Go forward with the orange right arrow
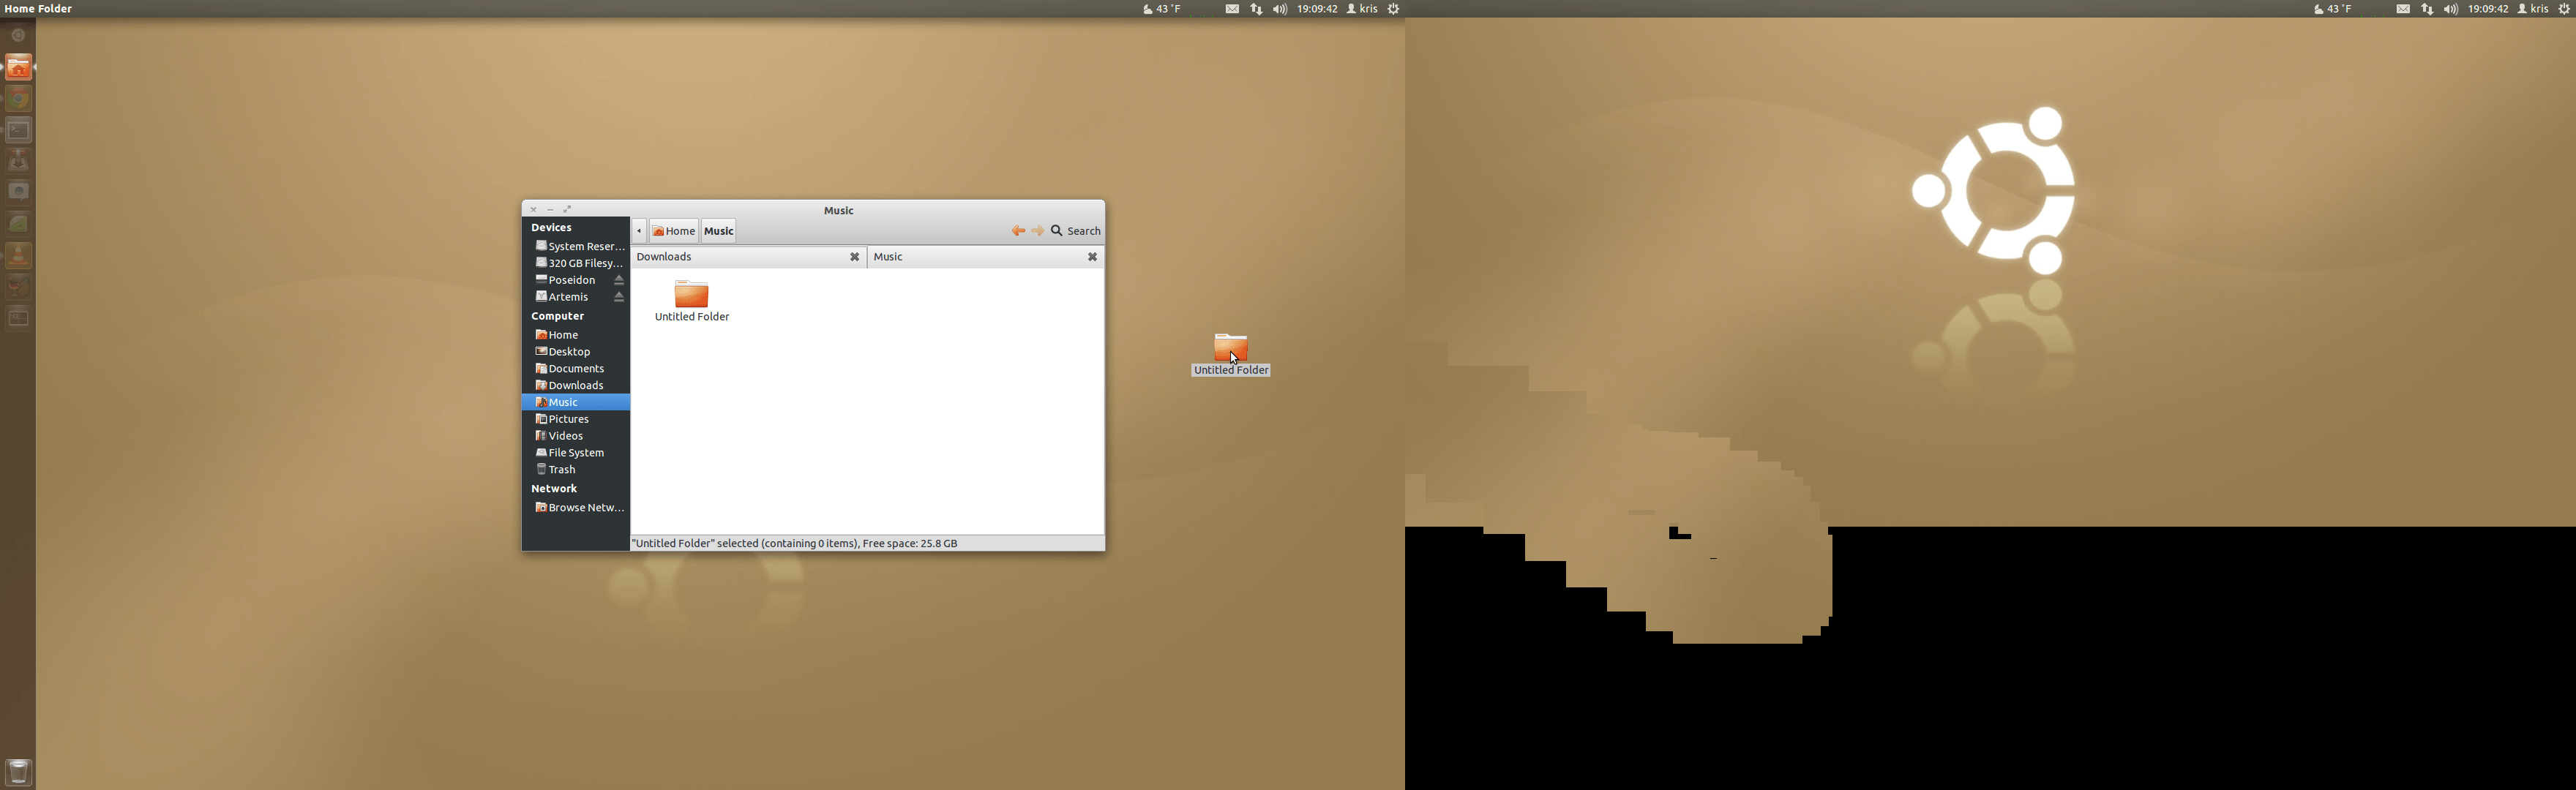Viewport: 2576px width, 790px height. tap(1038, 231)
